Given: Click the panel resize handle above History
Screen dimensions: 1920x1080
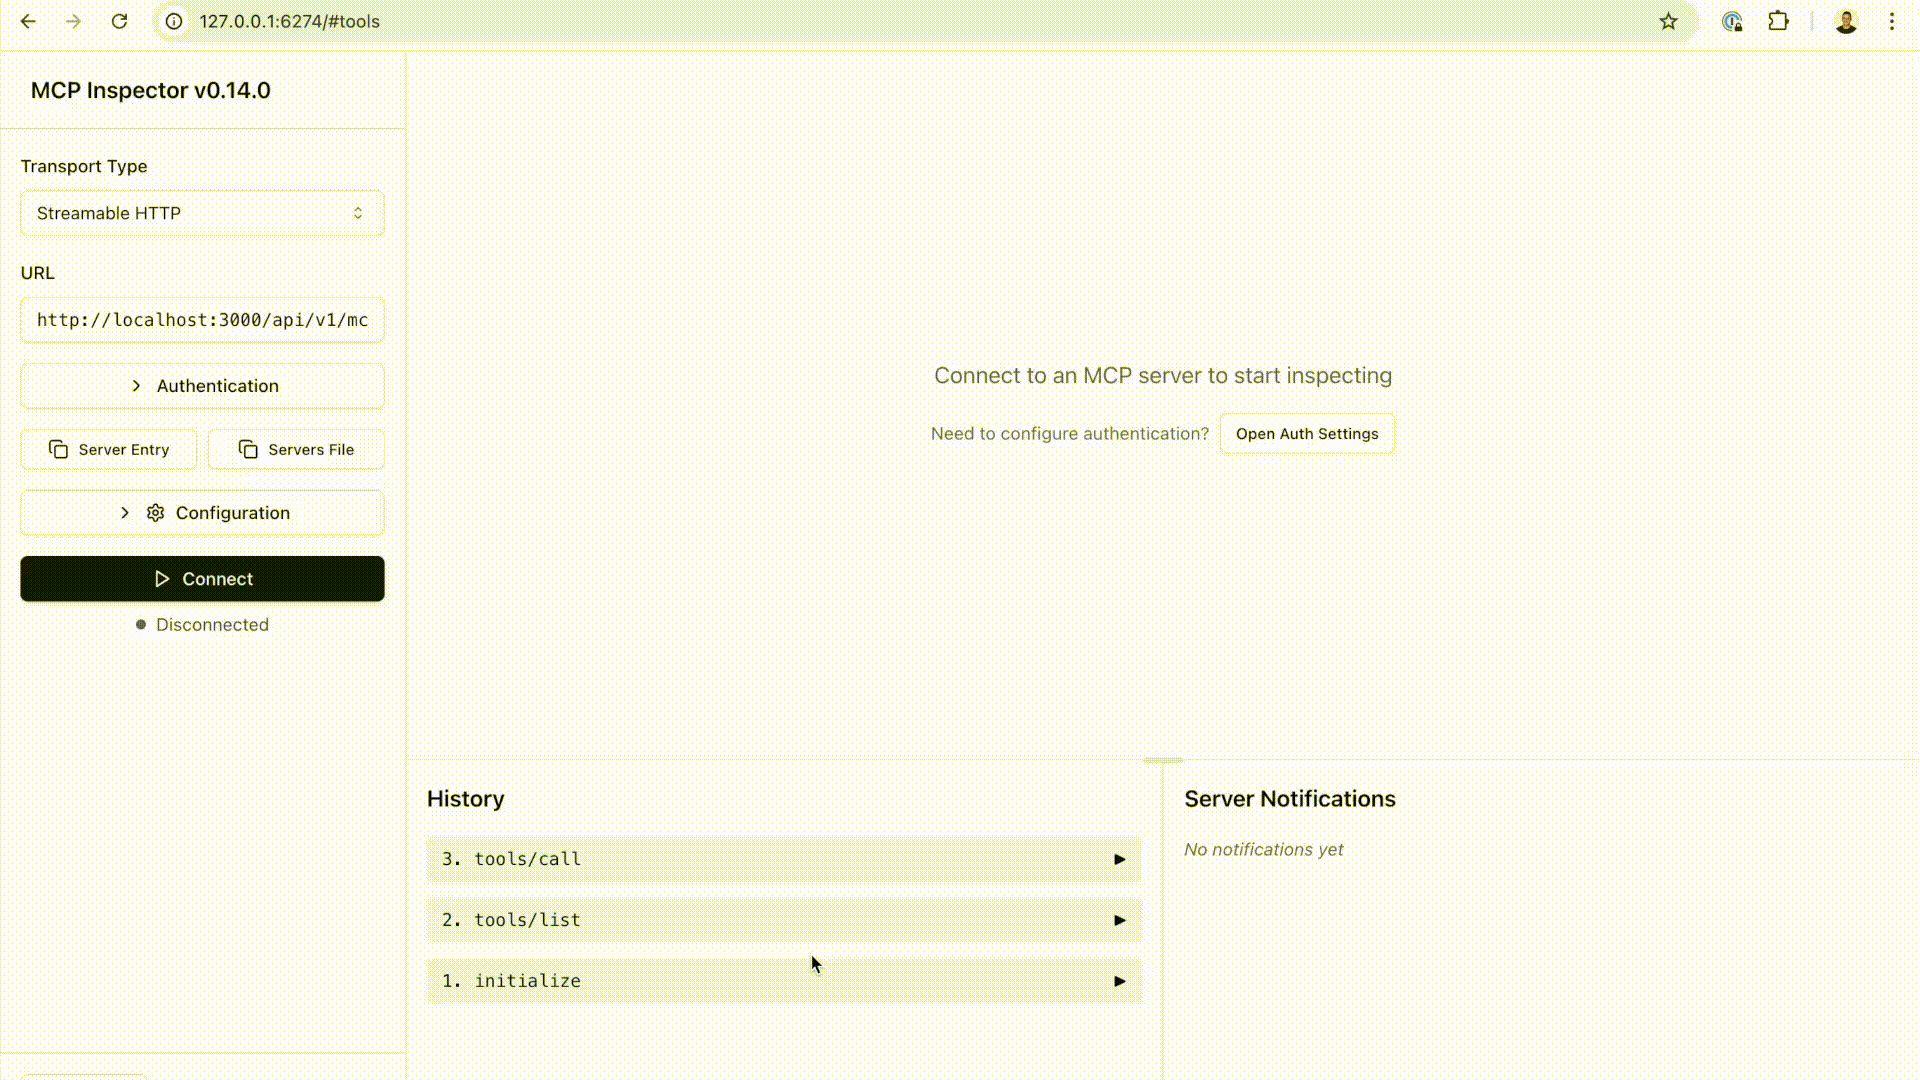Looking at the screenshot, I should click(1162, 760).
